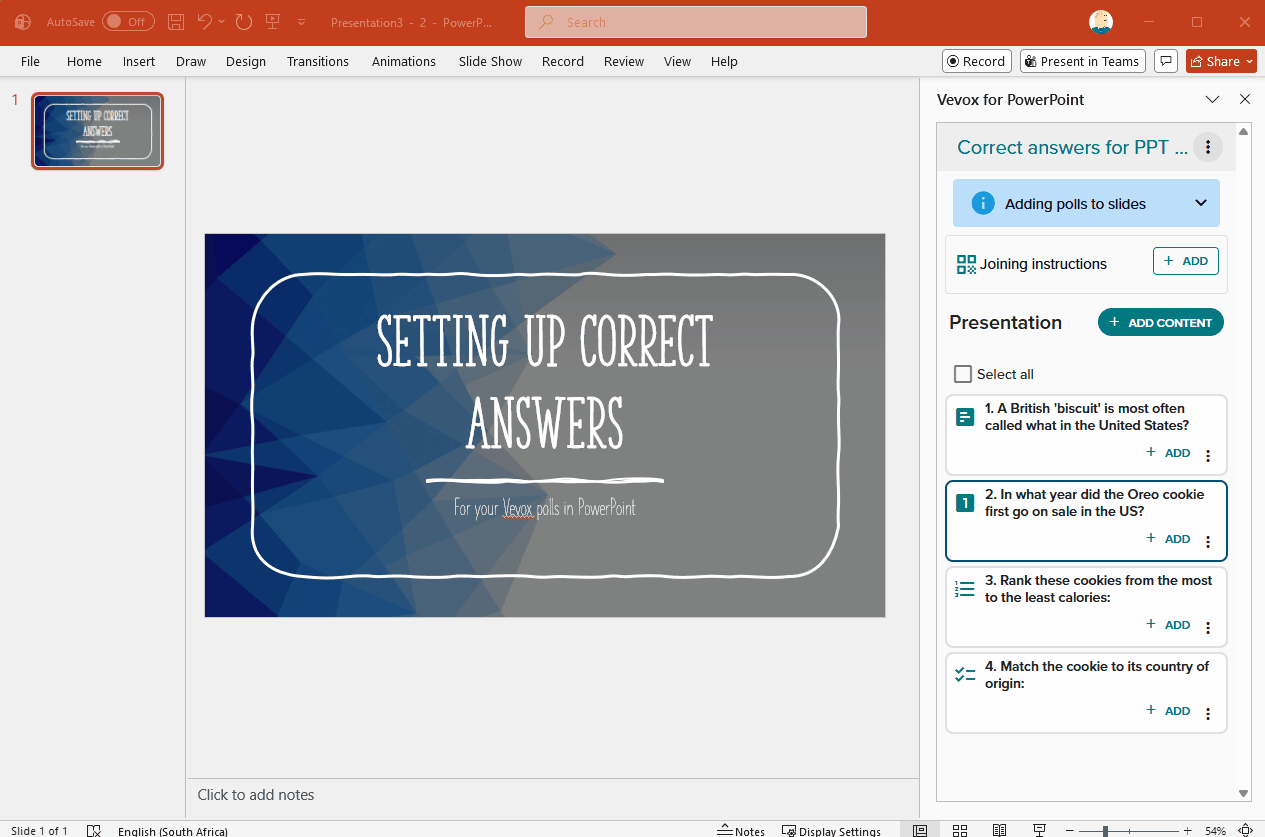Expand 'Adding polls to slides' chevron

coord(1201,203)
